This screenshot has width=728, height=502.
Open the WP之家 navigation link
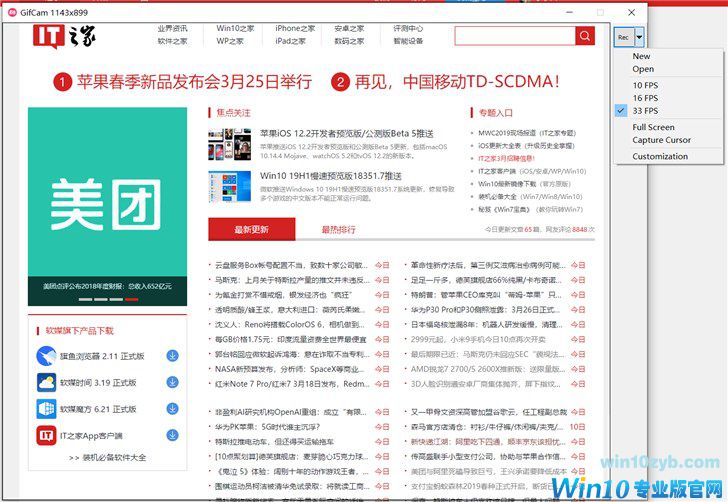click(x=230, y=41)
